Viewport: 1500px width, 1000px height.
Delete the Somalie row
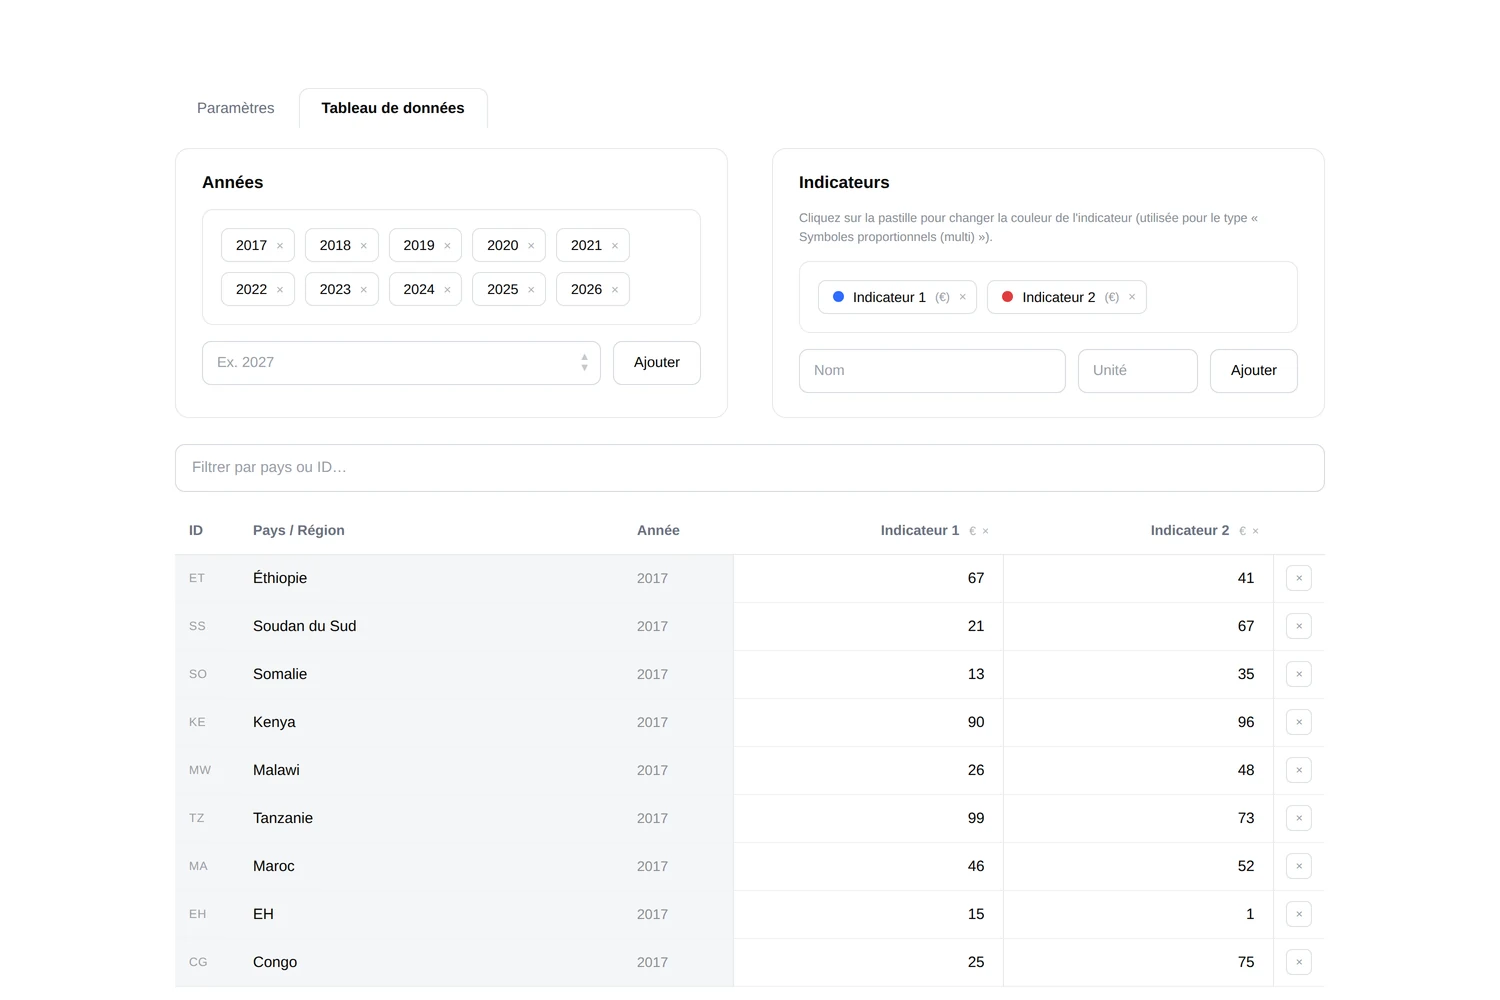(1299, 674)
